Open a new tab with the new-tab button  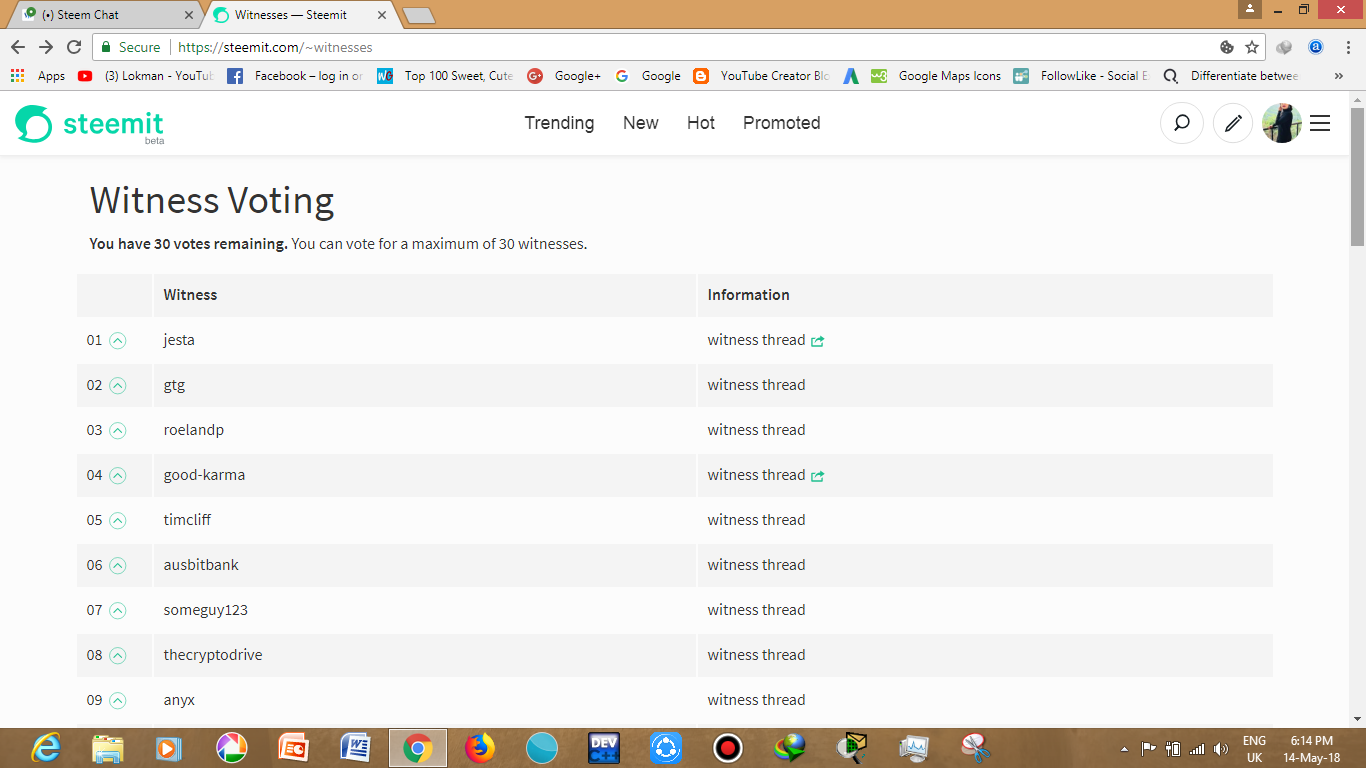[417, 15]
